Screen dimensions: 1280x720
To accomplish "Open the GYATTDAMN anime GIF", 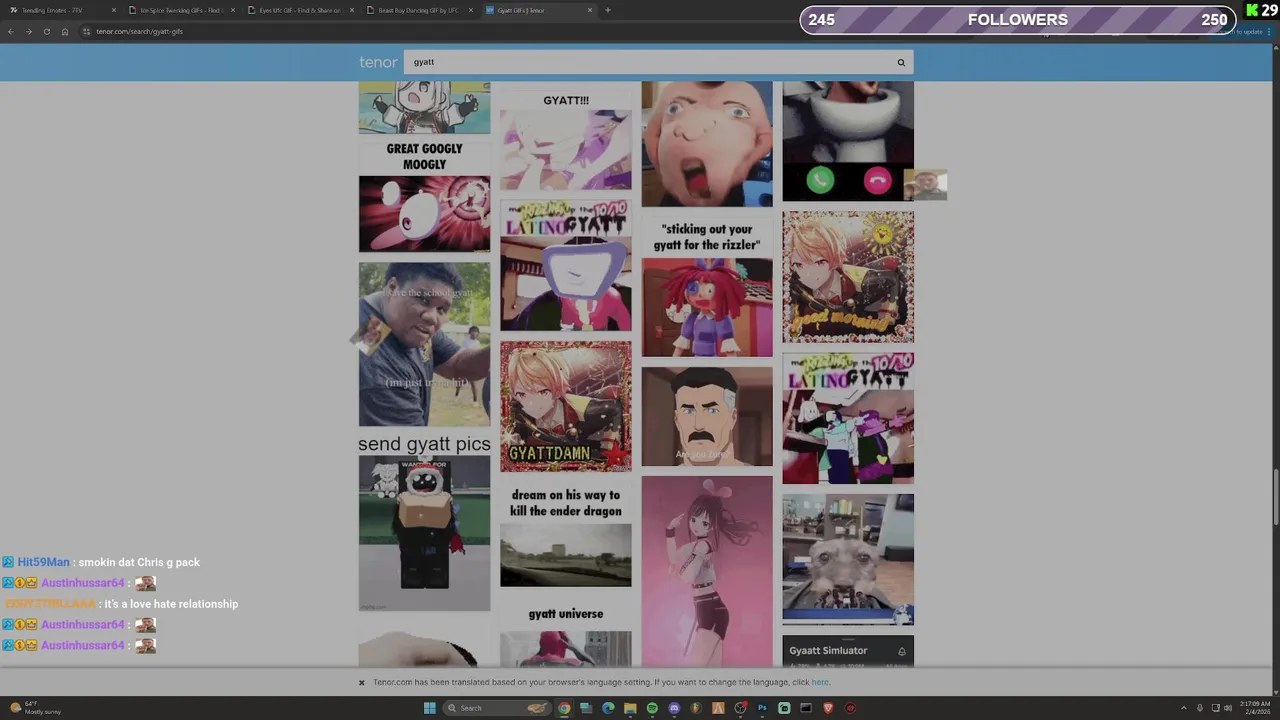I will (566, 406).
